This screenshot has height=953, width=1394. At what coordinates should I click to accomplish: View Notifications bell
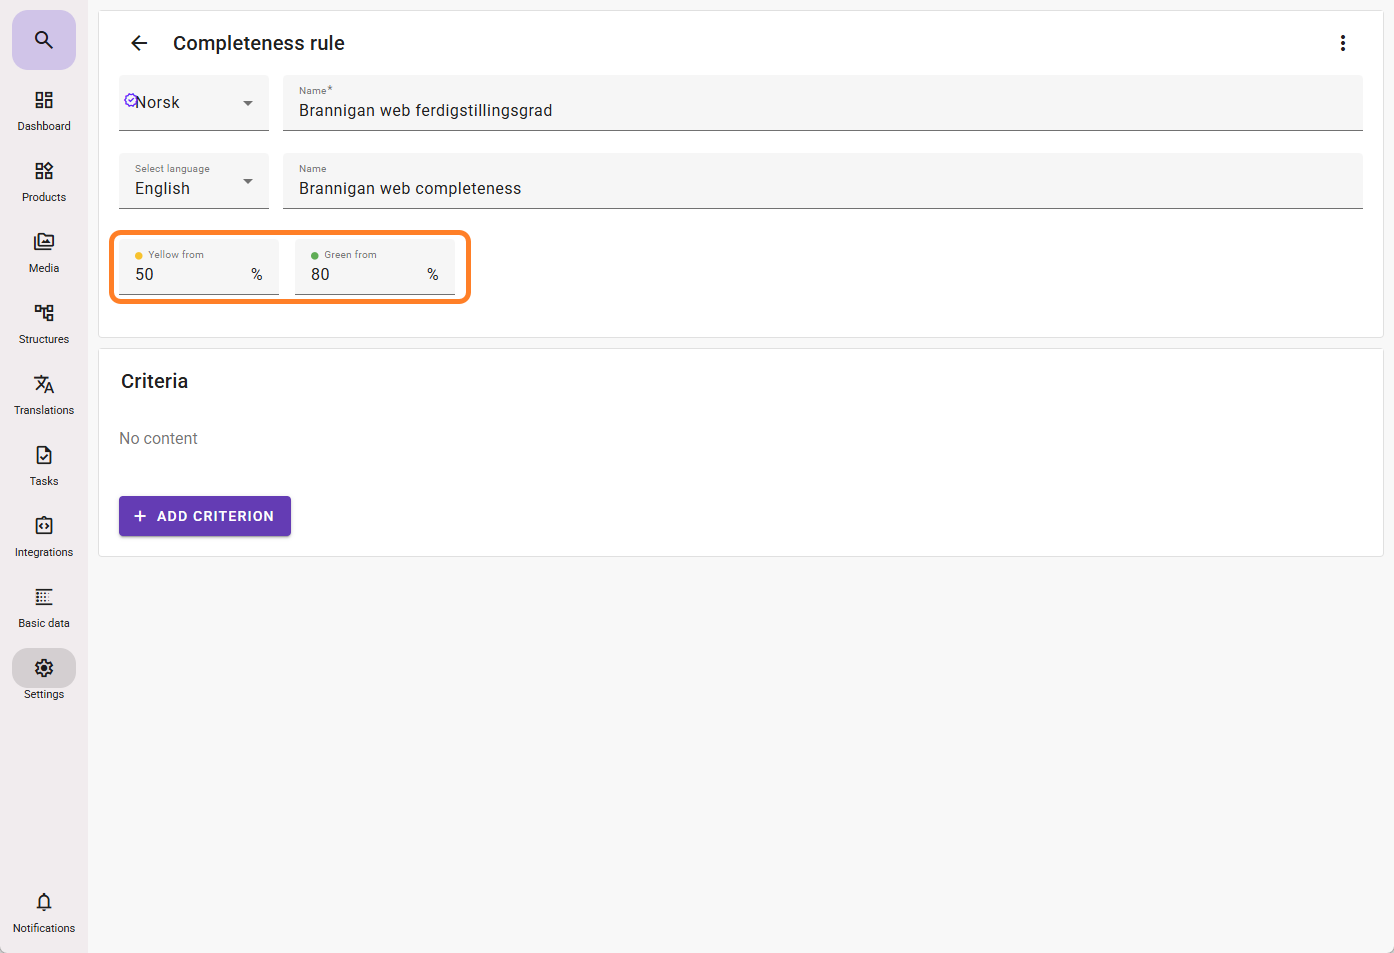(x=44, y=912)
